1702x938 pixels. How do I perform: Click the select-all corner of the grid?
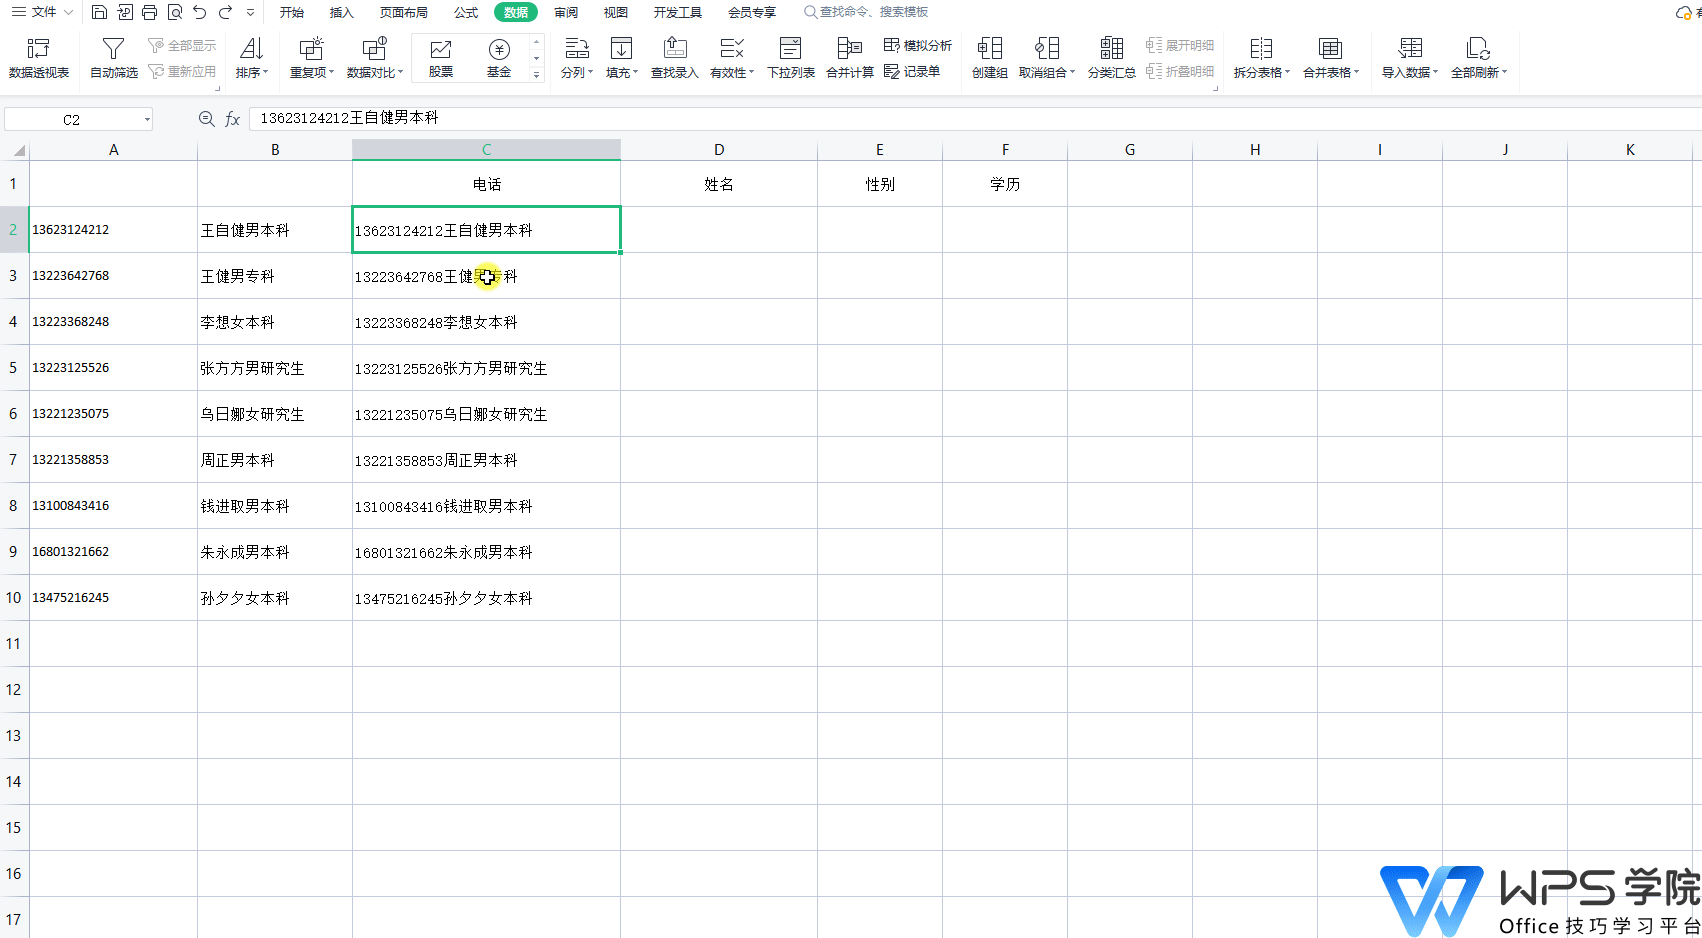[17, 150]
